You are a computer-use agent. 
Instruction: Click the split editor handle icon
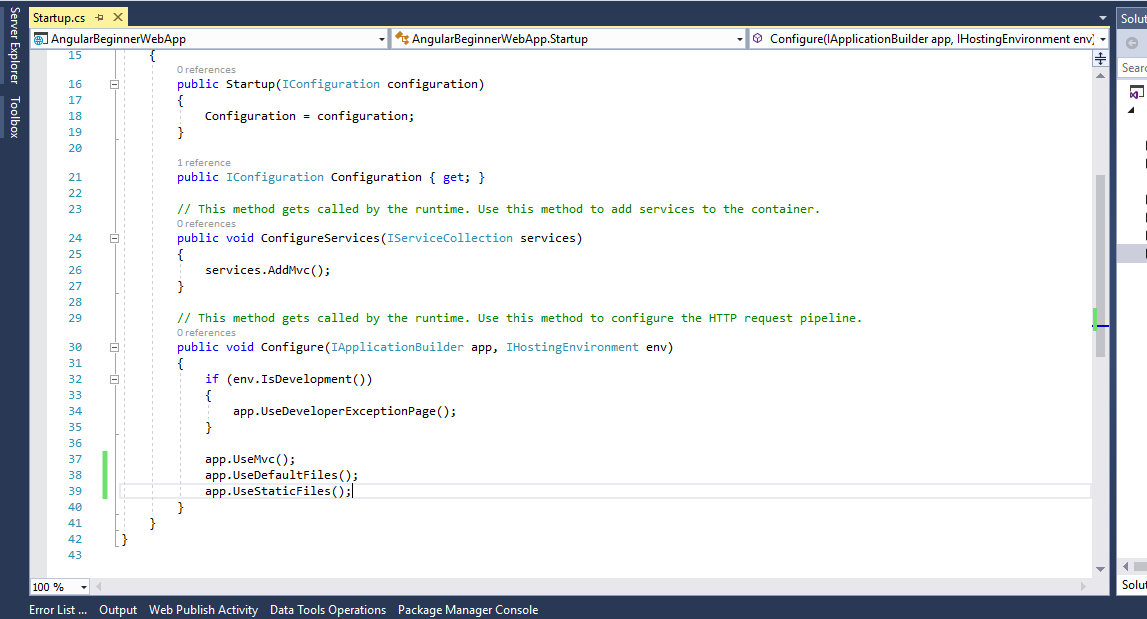pyautogui.click(x=1100, y=58)
